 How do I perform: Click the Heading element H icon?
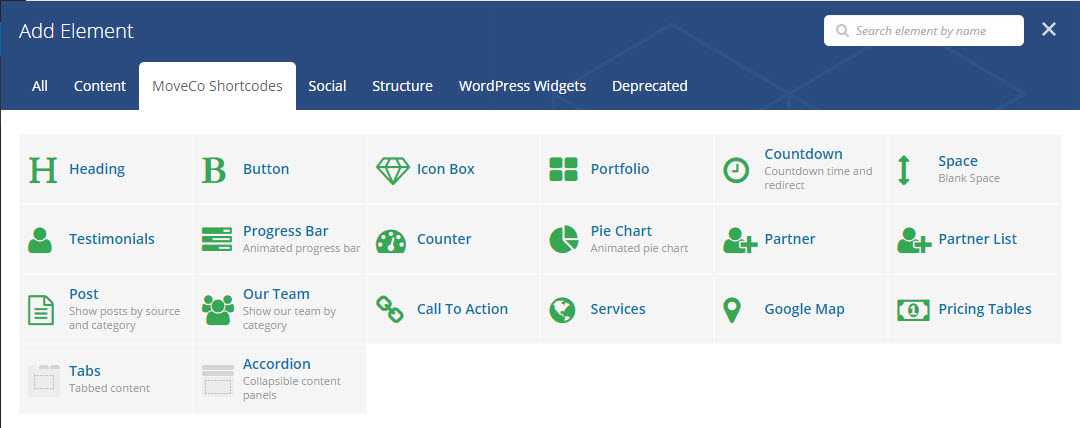click(x=43, y=170)
